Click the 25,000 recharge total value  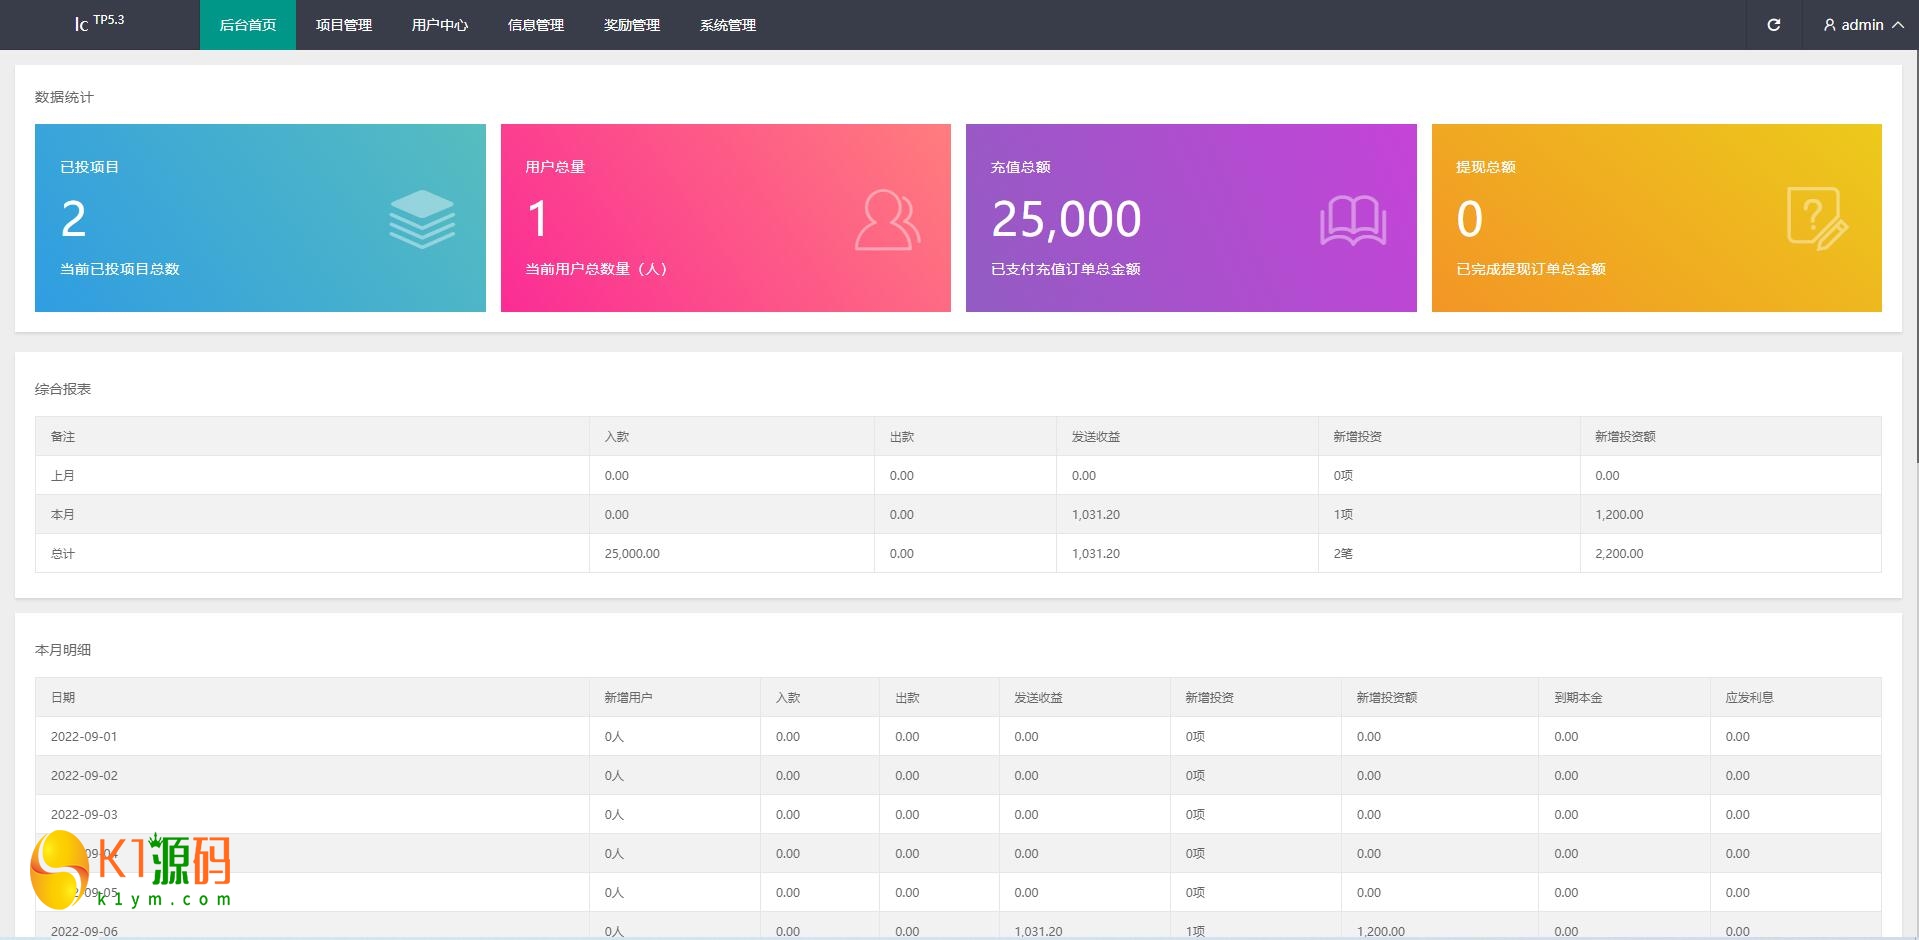(1066, 219)
